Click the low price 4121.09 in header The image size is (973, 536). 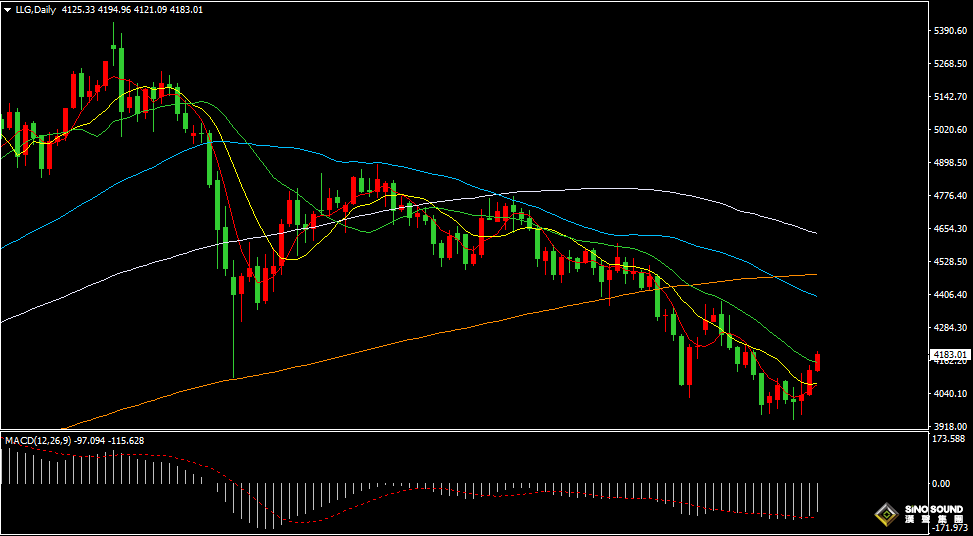tap(151, 9)
